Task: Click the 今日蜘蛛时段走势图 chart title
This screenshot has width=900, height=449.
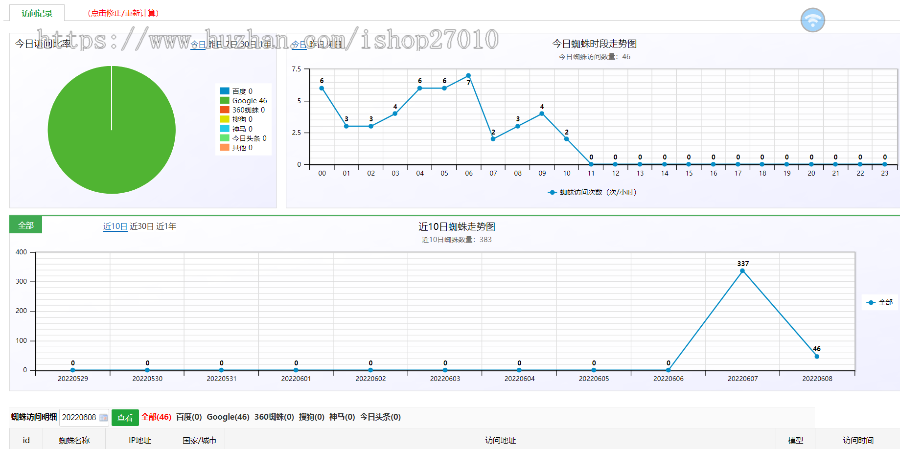Action: coord(594,44)
